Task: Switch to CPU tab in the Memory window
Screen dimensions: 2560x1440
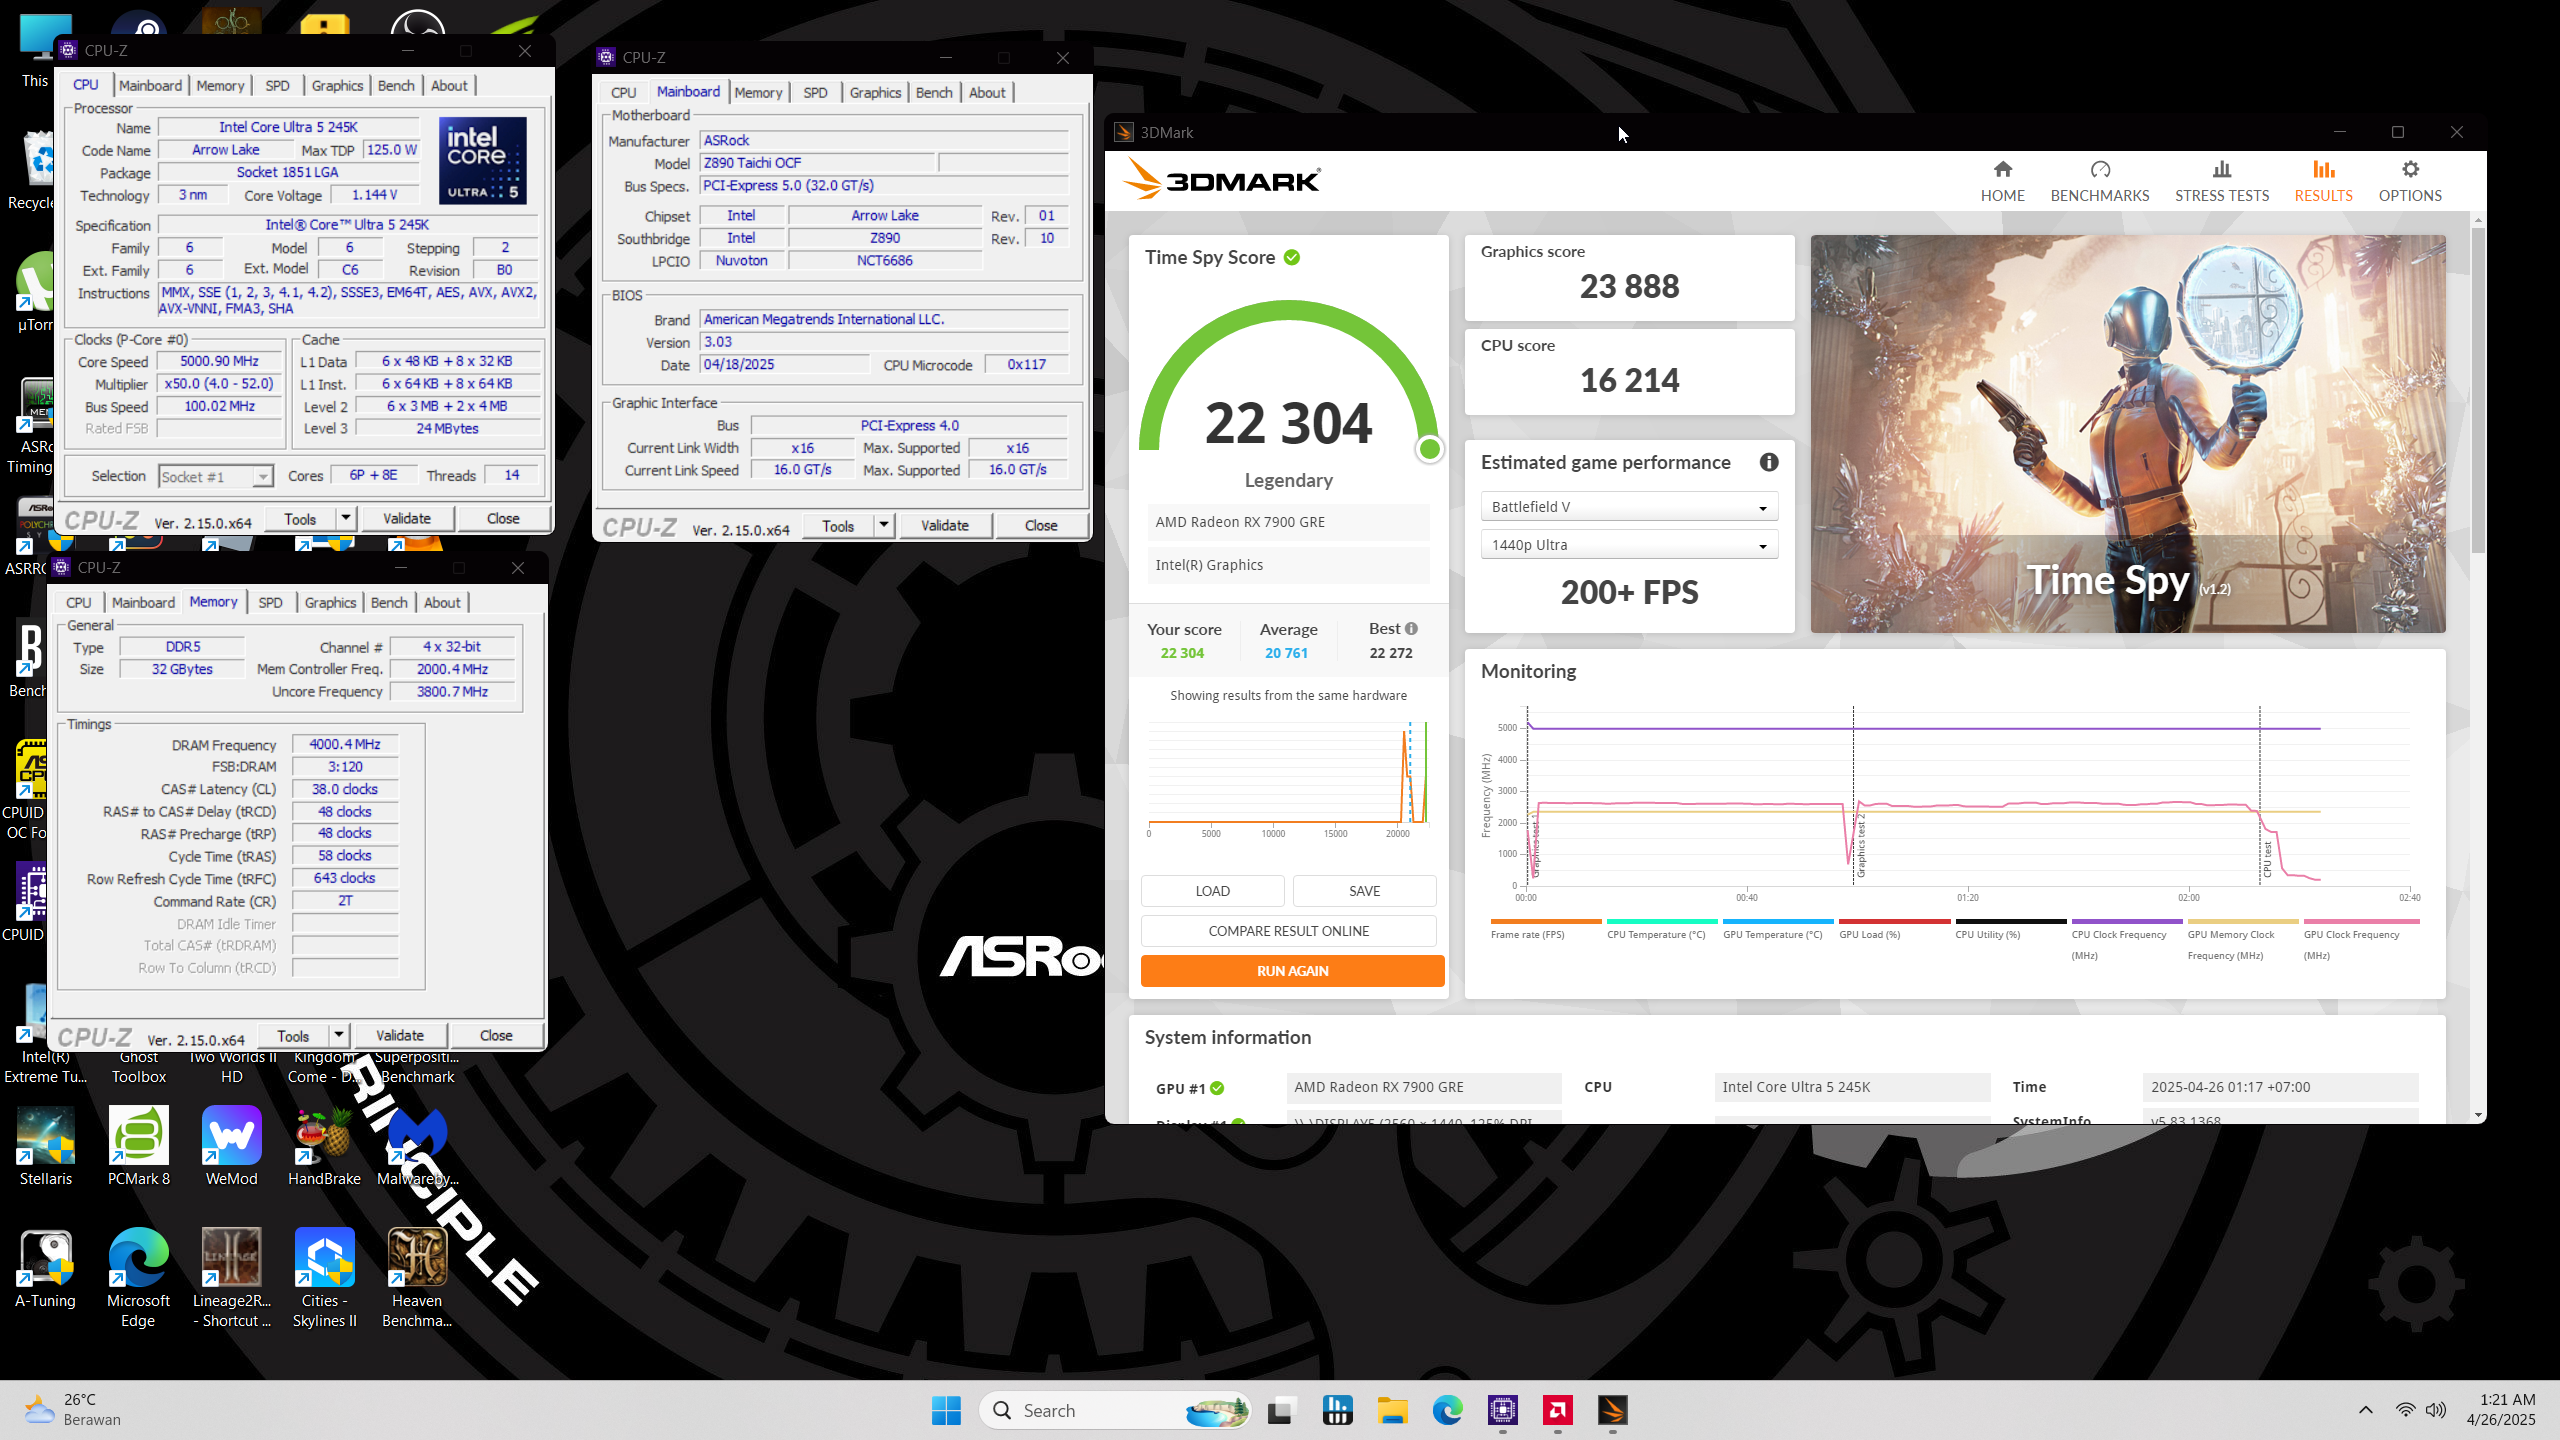Action: click(78, 603)
